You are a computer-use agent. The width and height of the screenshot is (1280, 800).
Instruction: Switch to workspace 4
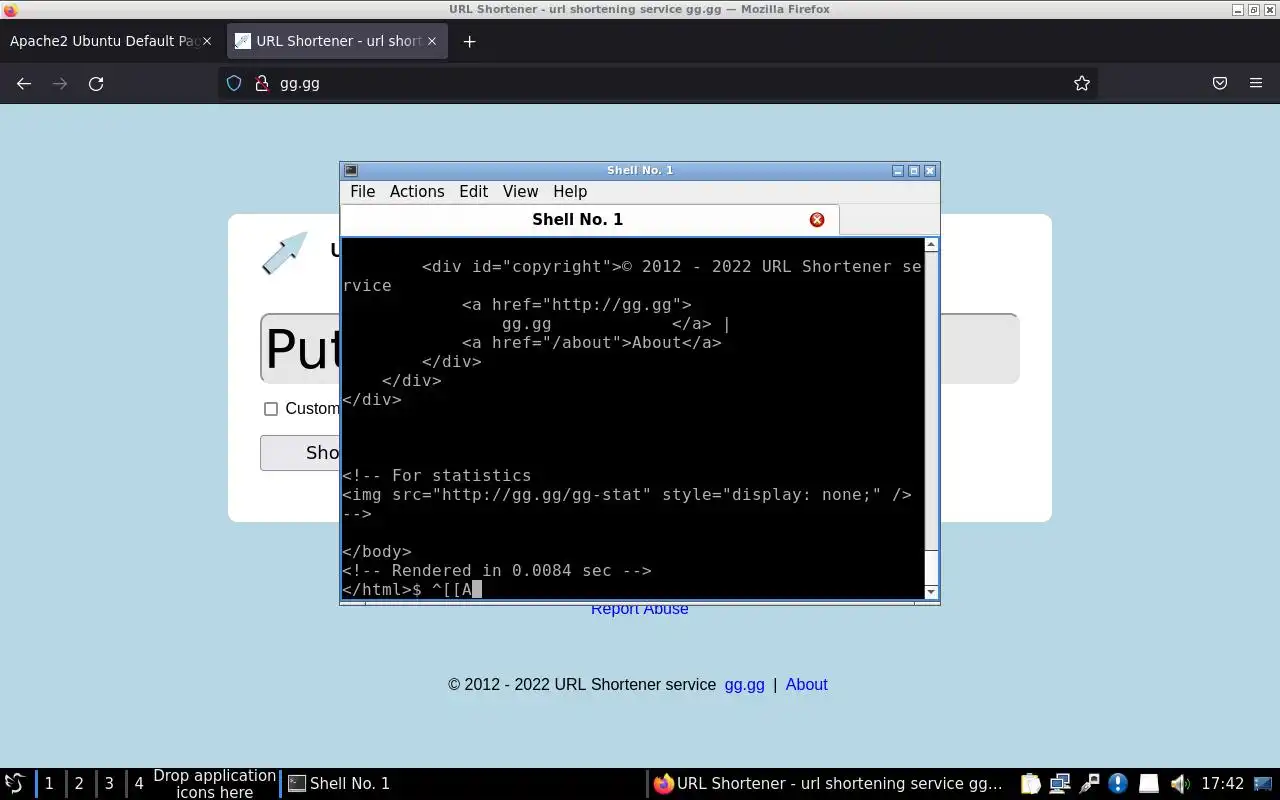139,784
